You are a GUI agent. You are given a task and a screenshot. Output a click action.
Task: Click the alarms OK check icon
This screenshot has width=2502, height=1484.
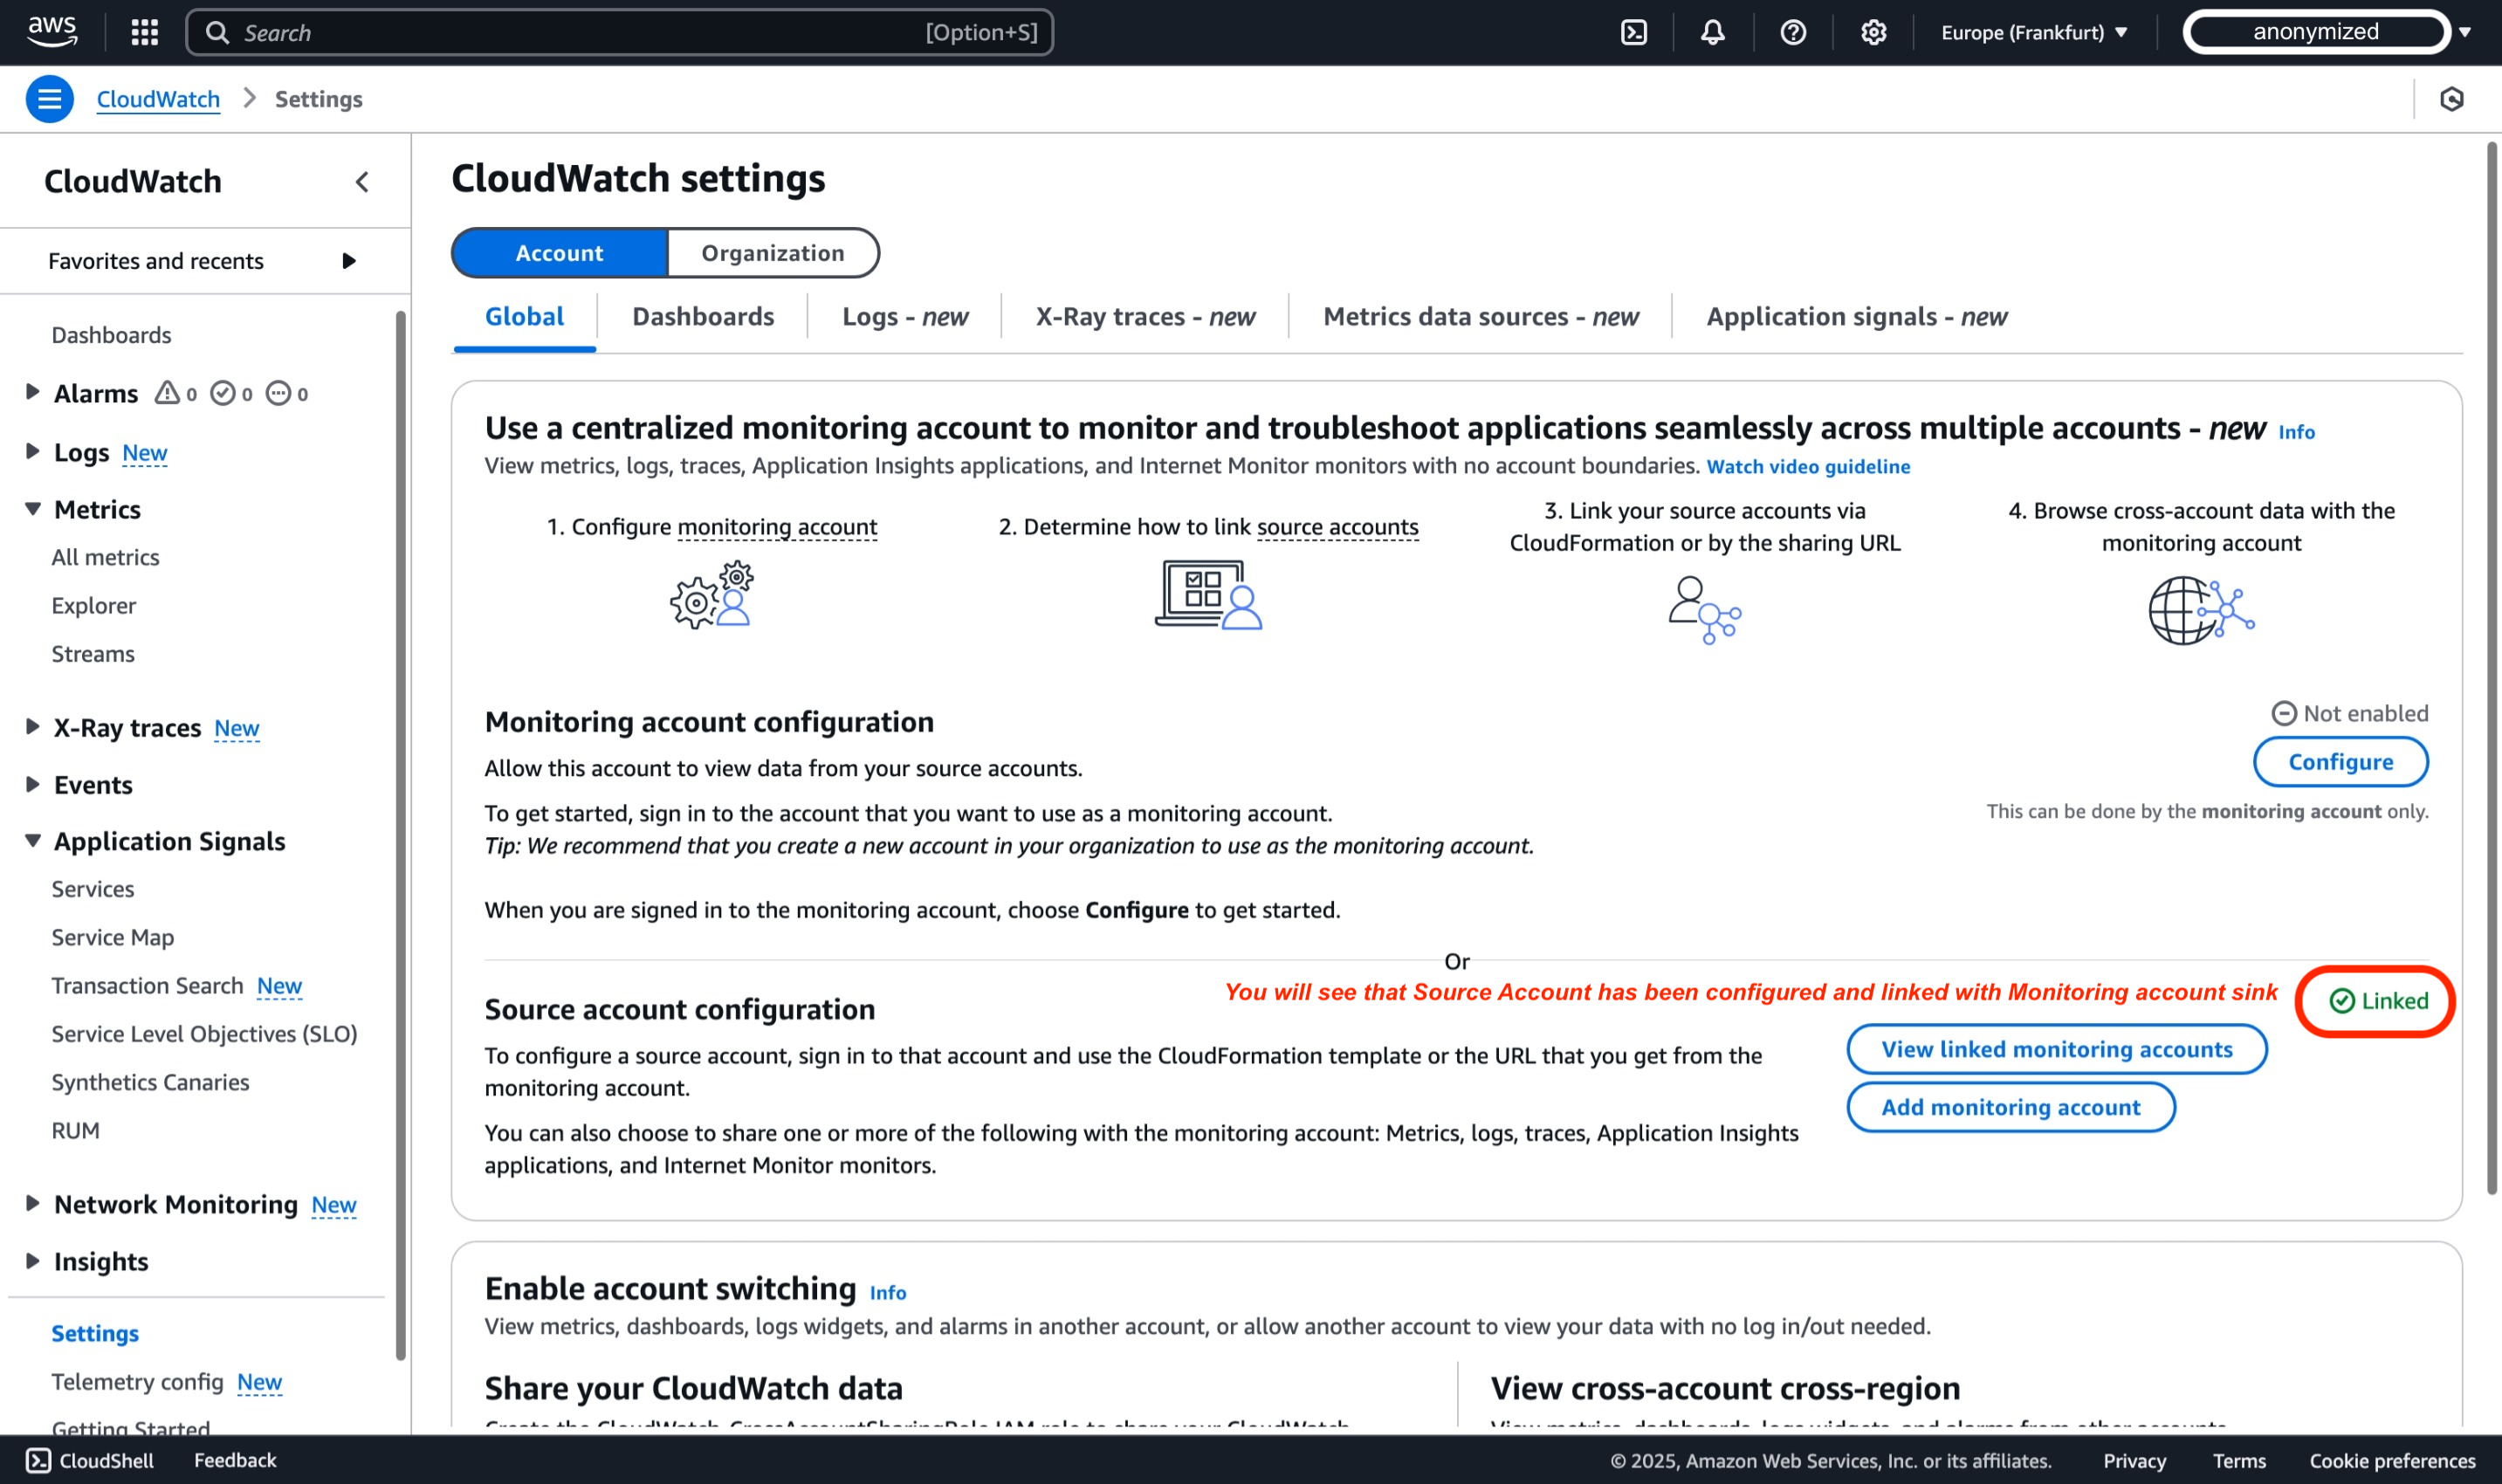click(x=223, y=392)
